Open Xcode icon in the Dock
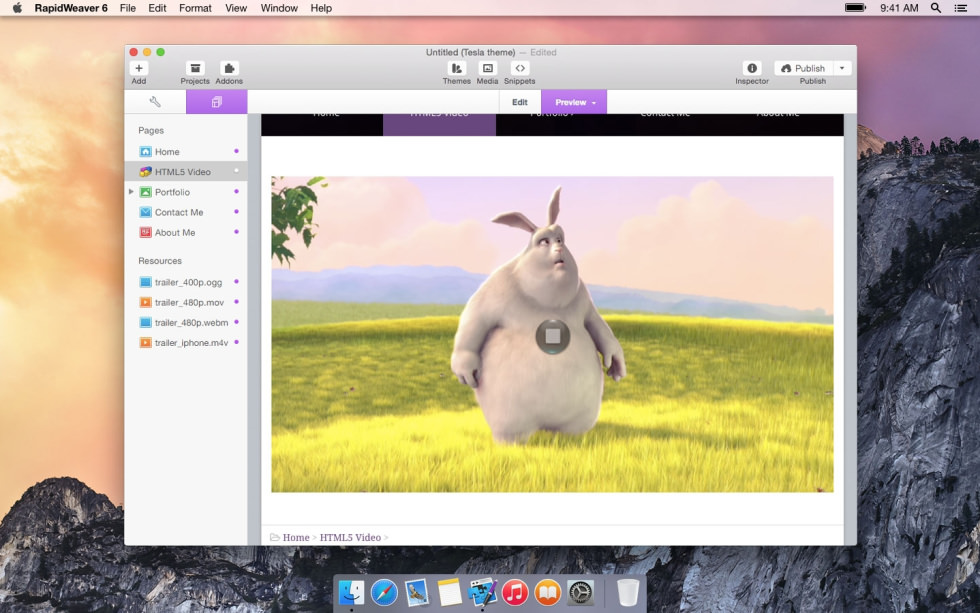 [482, 592]
